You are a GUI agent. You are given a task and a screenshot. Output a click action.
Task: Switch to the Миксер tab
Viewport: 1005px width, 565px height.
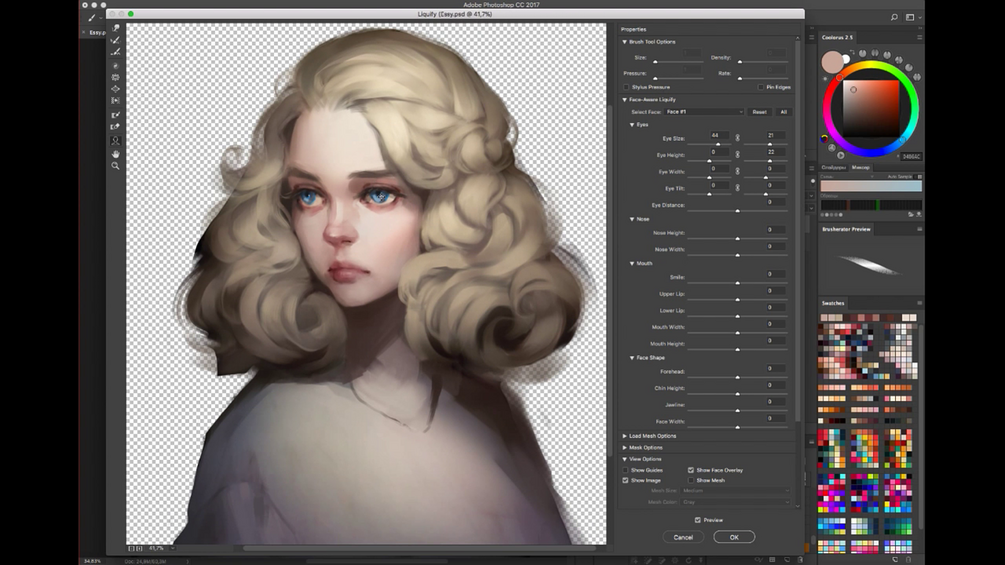(860, 167)
